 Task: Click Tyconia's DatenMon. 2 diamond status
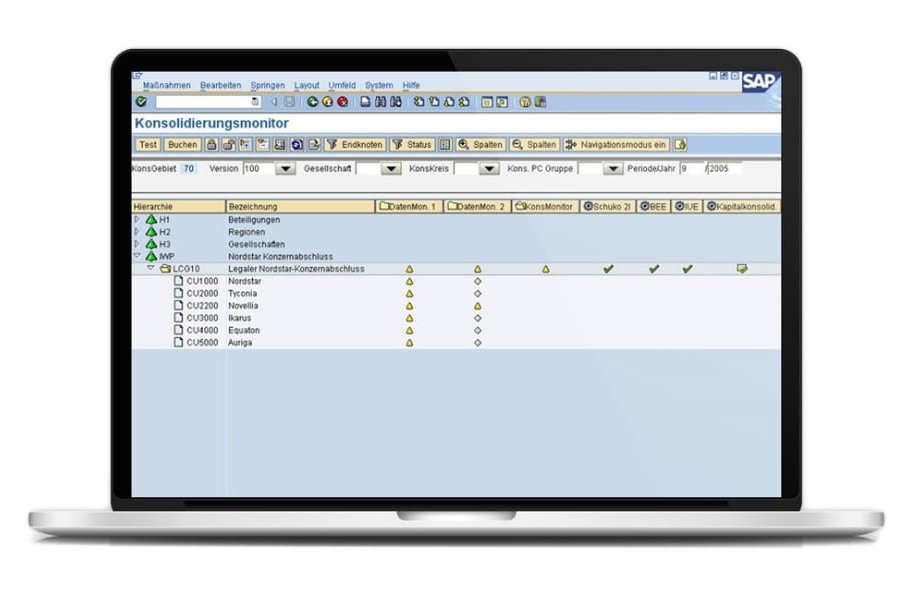[477, 294]
